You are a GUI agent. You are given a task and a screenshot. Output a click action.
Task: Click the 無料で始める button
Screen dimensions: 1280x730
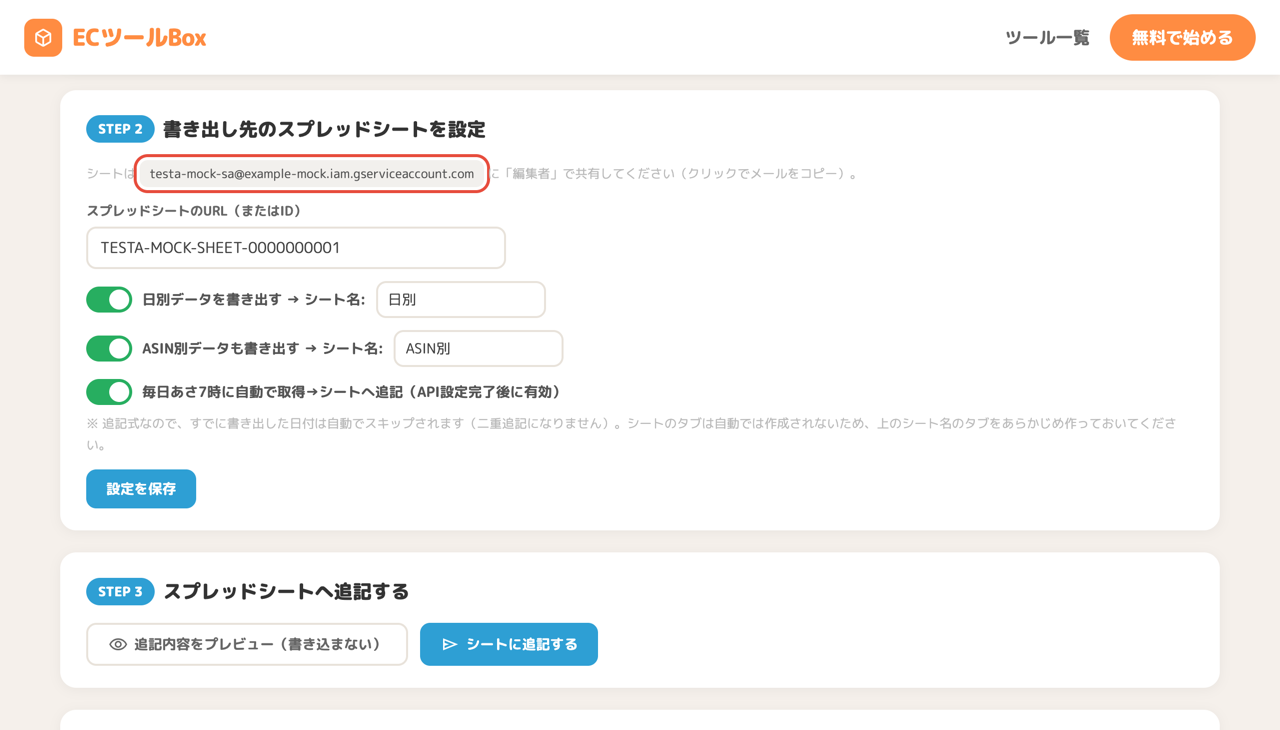pyautogui.click(x=1182, y=38)
